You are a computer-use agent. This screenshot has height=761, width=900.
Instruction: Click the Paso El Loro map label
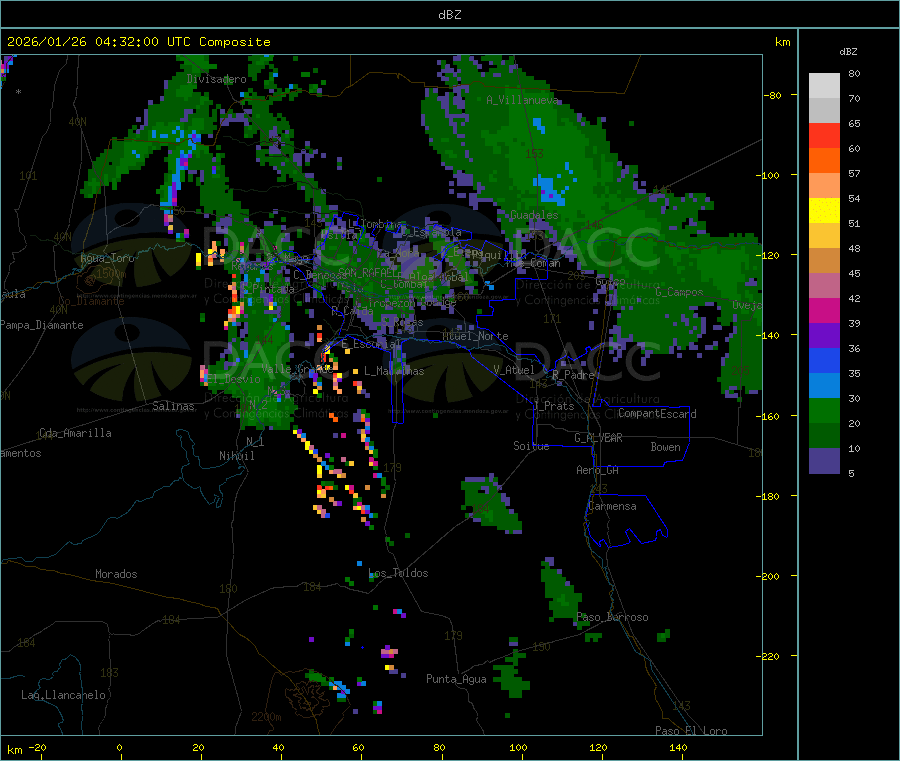pyautogui.click(x=691, y=731)
